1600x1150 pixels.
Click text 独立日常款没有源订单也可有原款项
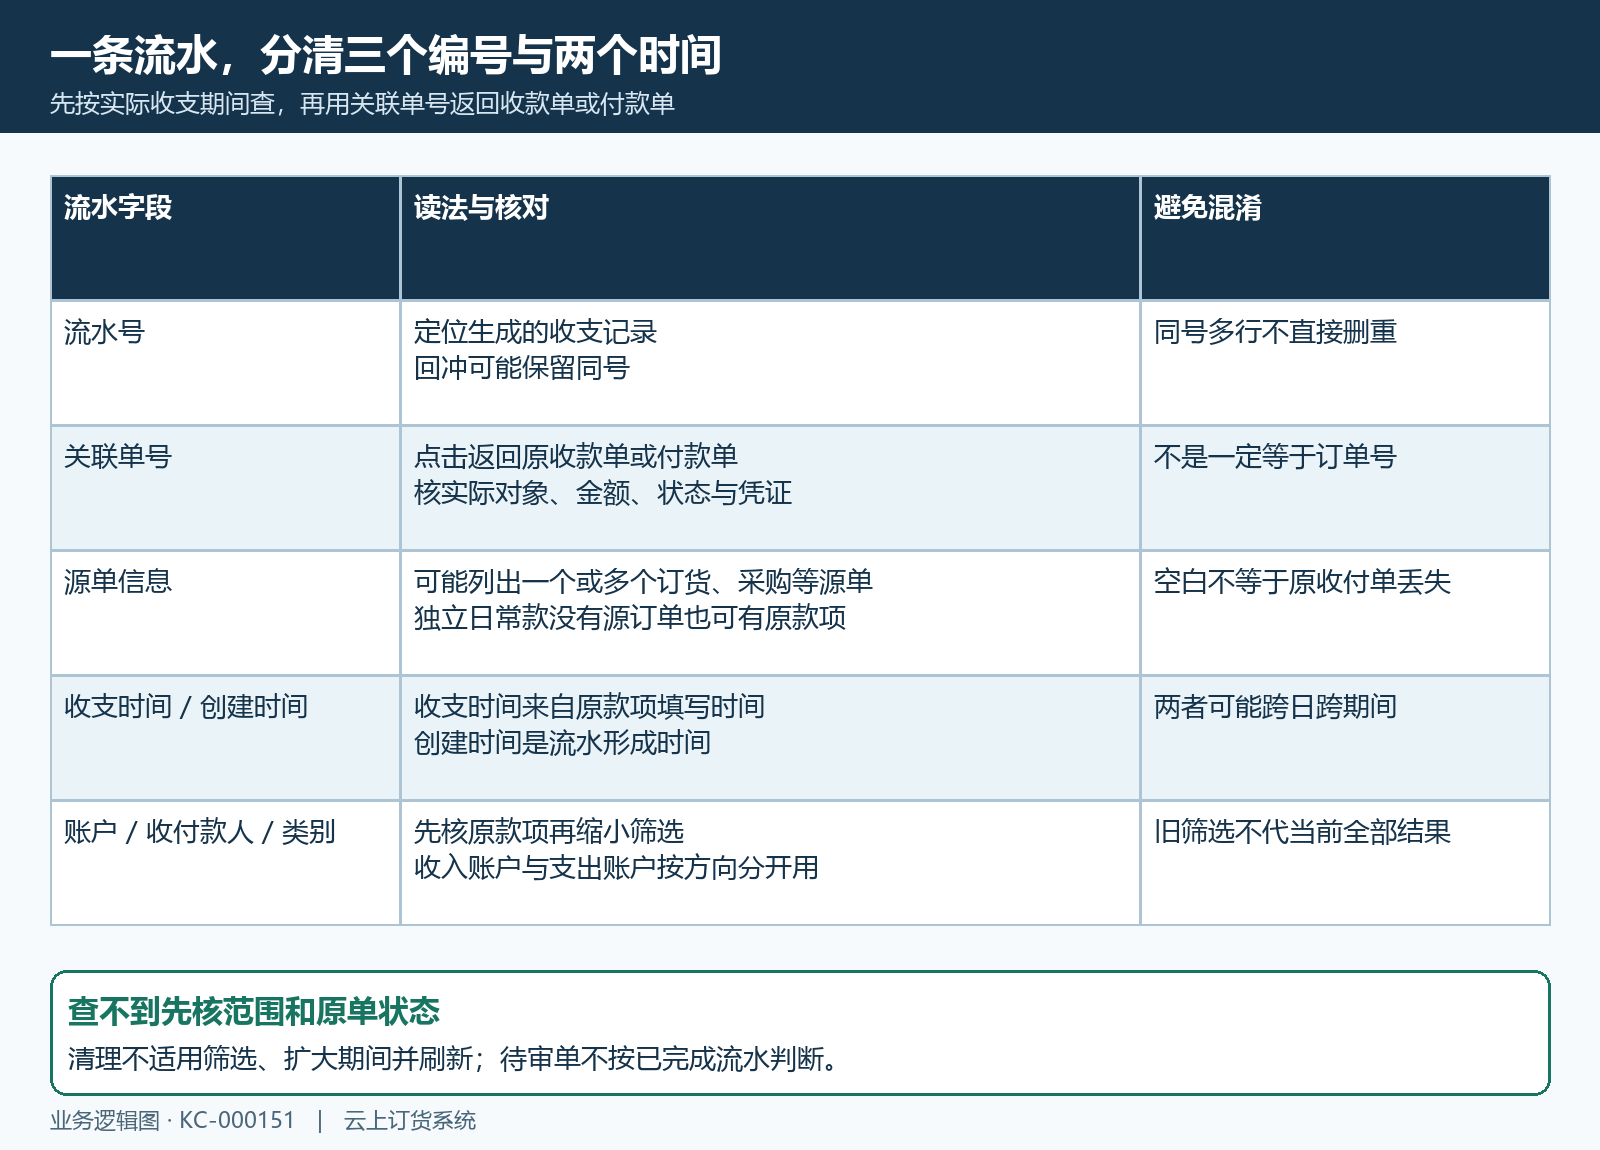tap(630, 618)
